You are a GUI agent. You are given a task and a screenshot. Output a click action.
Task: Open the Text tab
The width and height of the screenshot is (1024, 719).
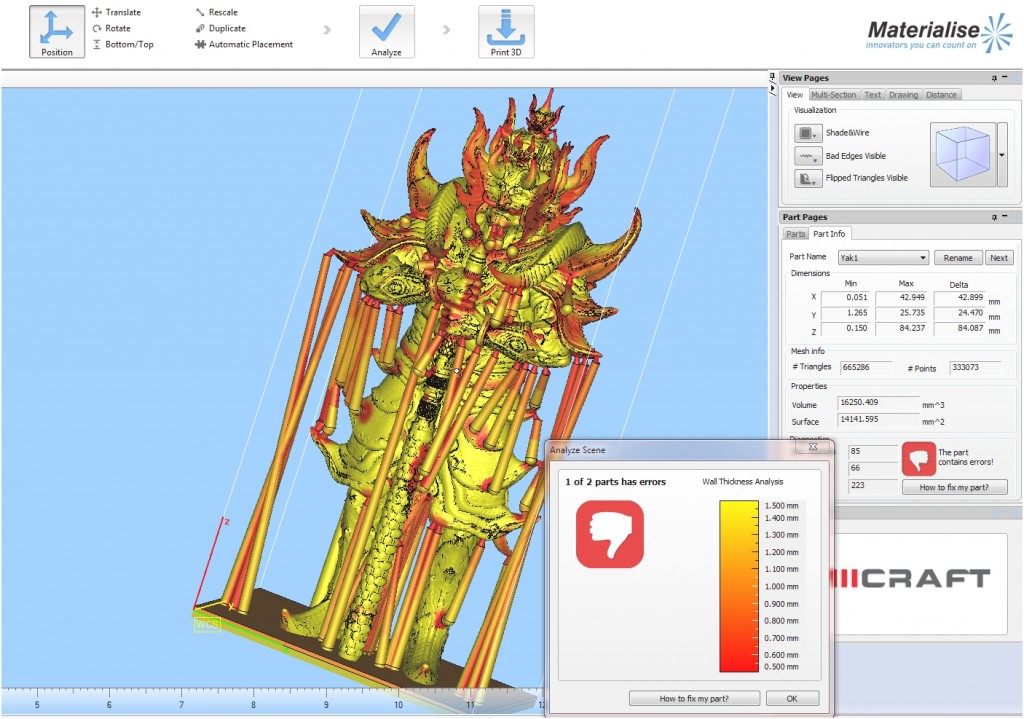[872, 95]
